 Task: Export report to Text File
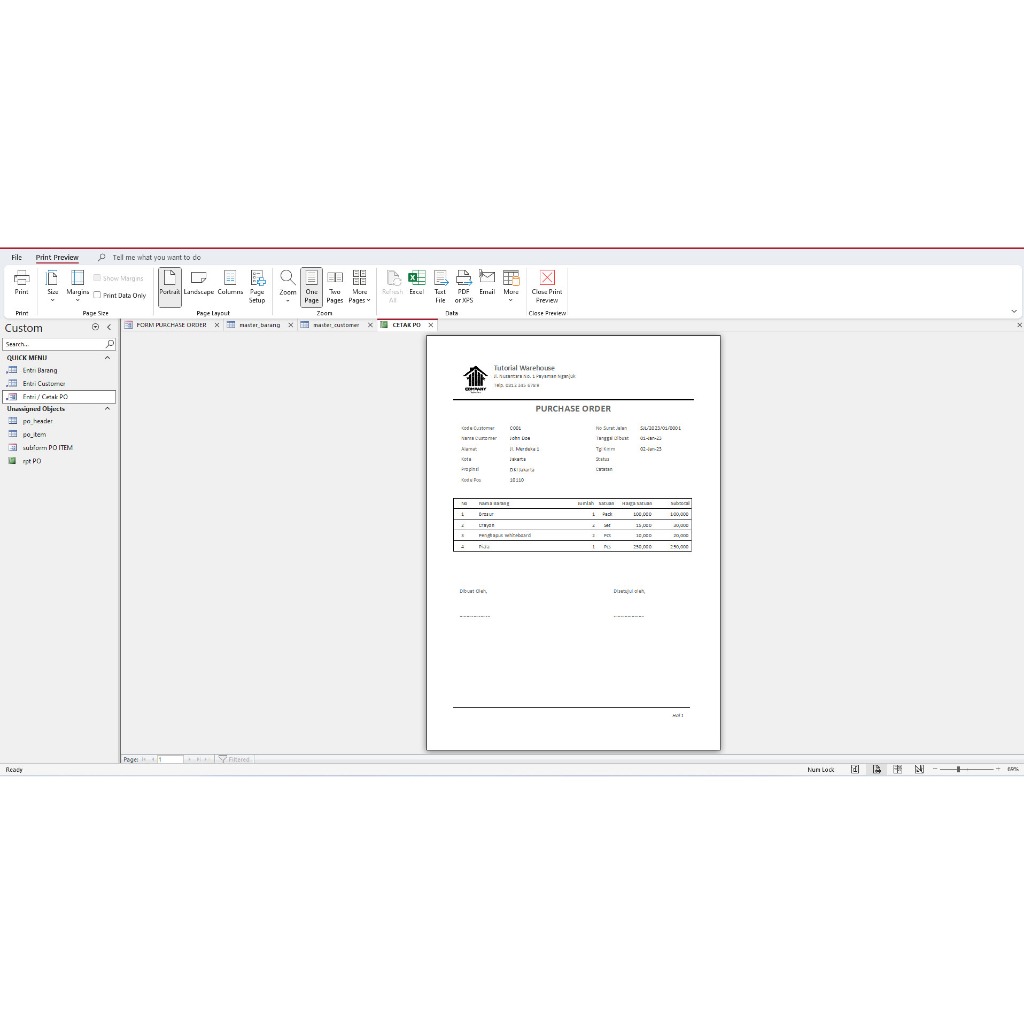click(x=440, y=287)
